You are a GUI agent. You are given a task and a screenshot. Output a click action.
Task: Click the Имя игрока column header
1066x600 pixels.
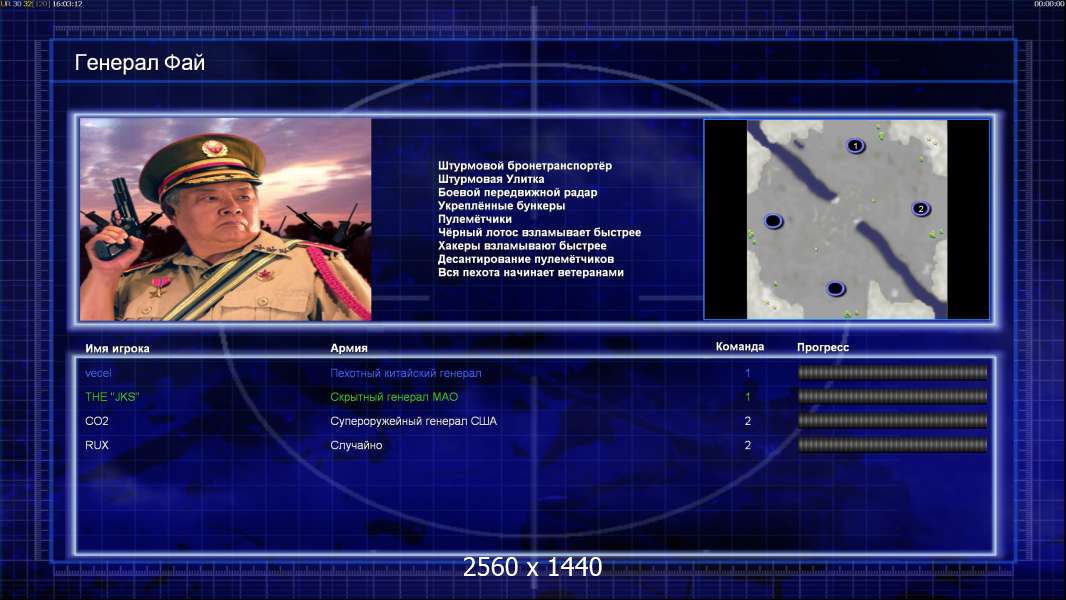(117, 349)
